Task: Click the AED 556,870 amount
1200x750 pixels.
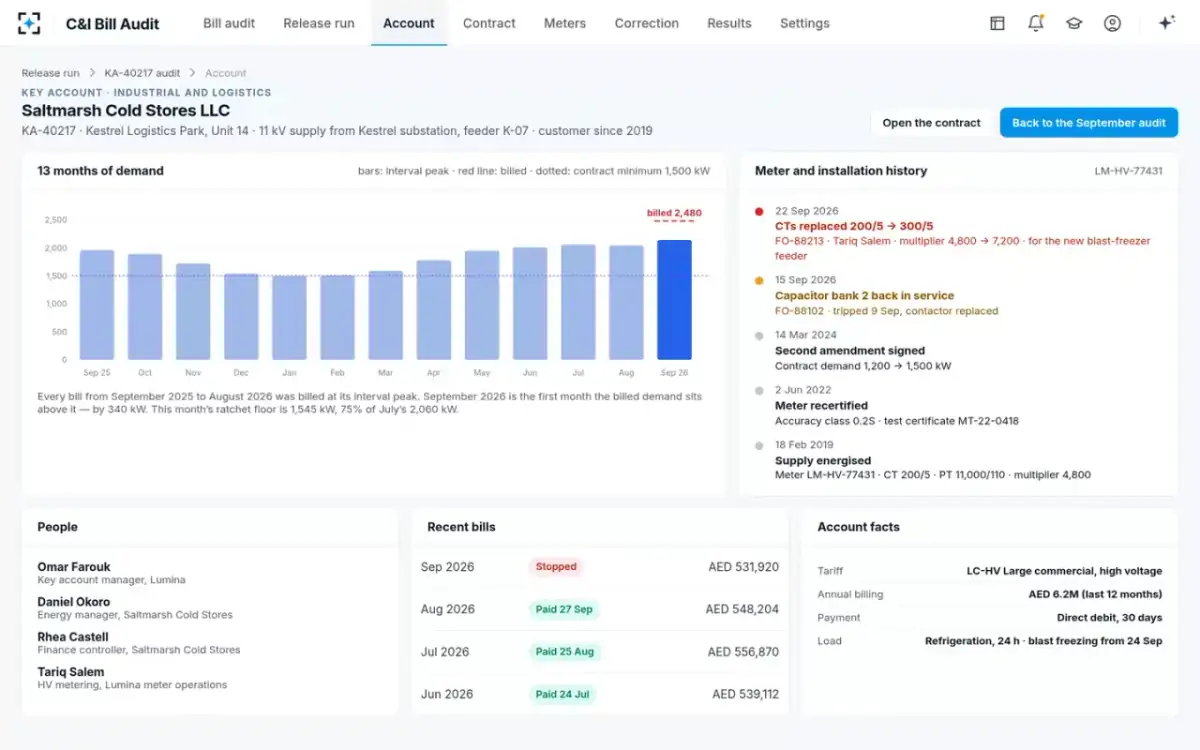Action: tap(743, 652)
